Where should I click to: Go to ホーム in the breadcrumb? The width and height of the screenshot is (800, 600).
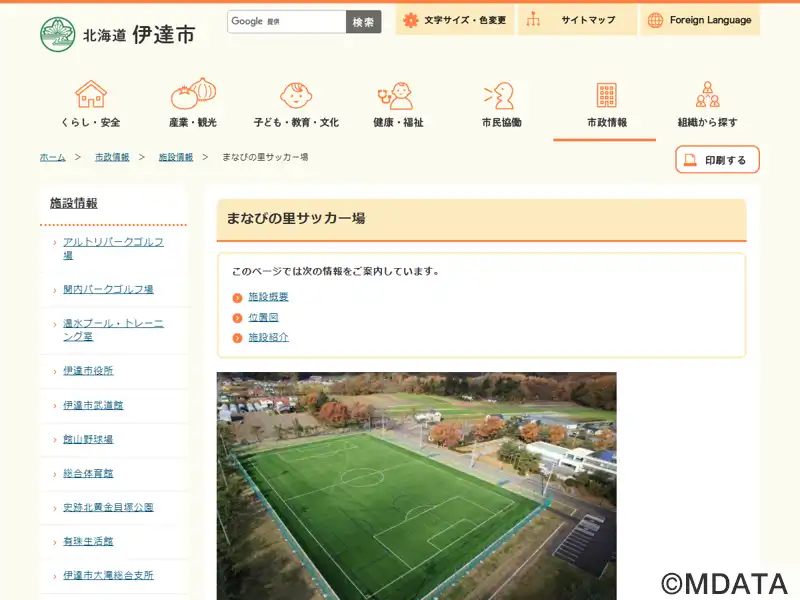[x=53, y=157]
